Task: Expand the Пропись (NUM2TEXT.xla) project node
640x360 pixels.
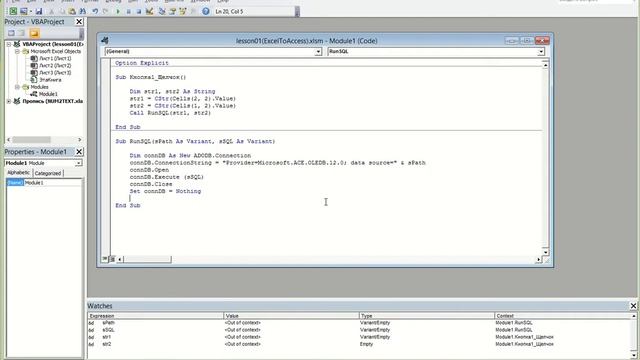Action: 9,101
